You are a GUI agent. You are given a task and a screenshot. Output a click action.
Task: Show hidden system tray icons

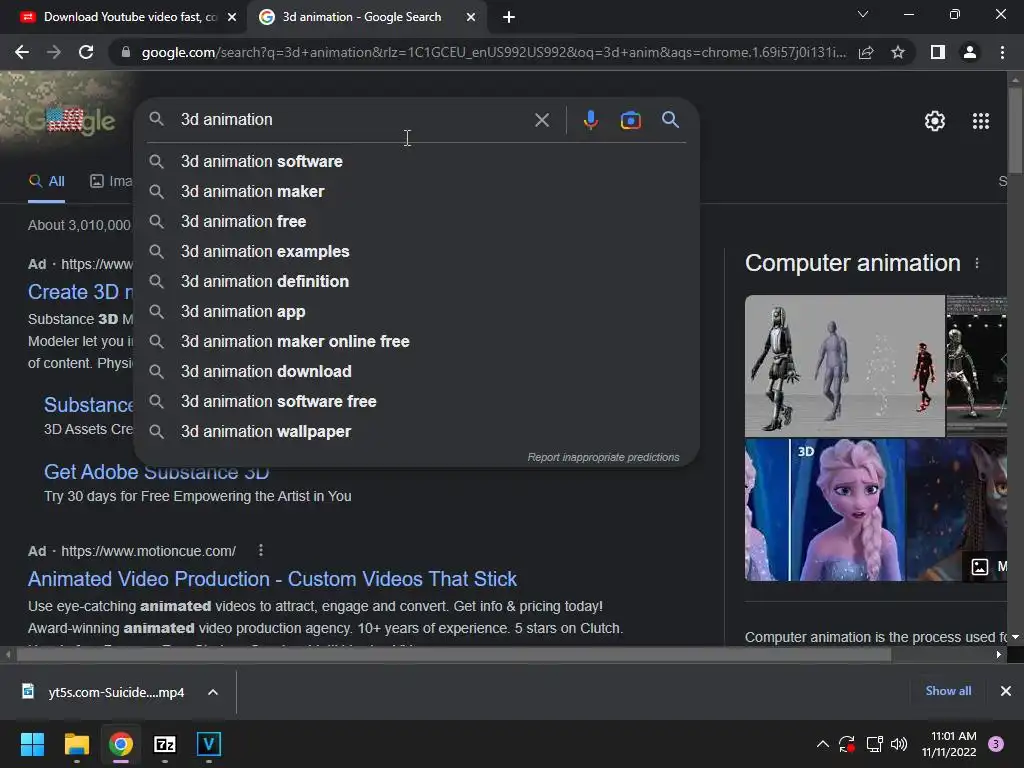pos(823,744)
